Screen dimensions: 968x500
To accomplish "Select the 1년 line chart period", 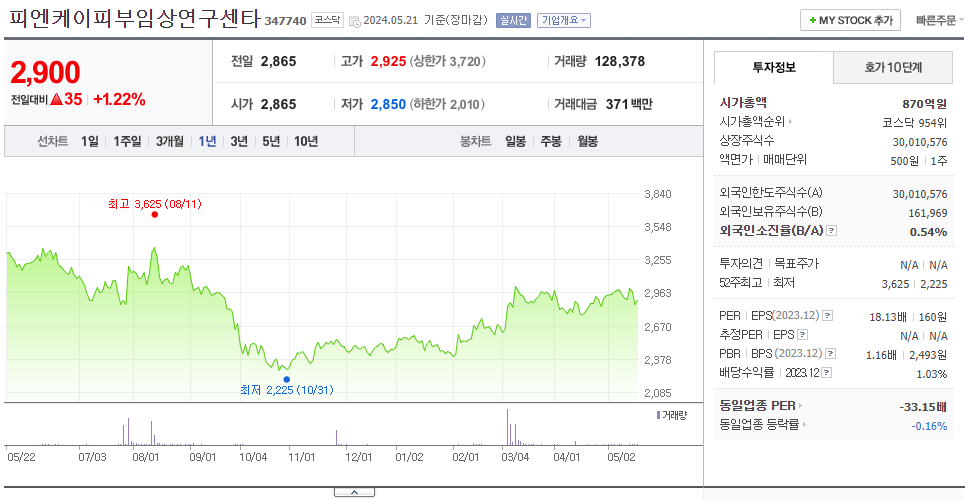I will coord(207,141).
